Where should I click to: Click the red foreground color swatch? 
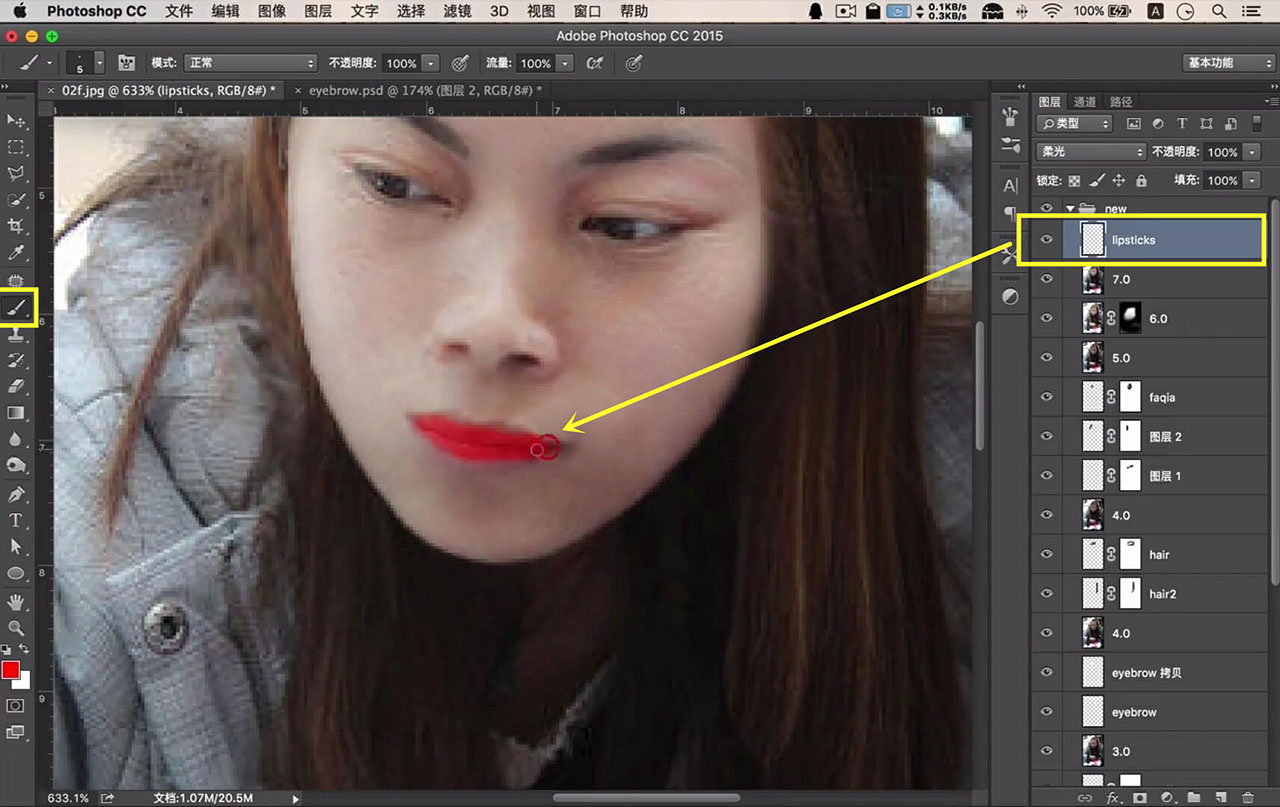click(x=11, y=670)
